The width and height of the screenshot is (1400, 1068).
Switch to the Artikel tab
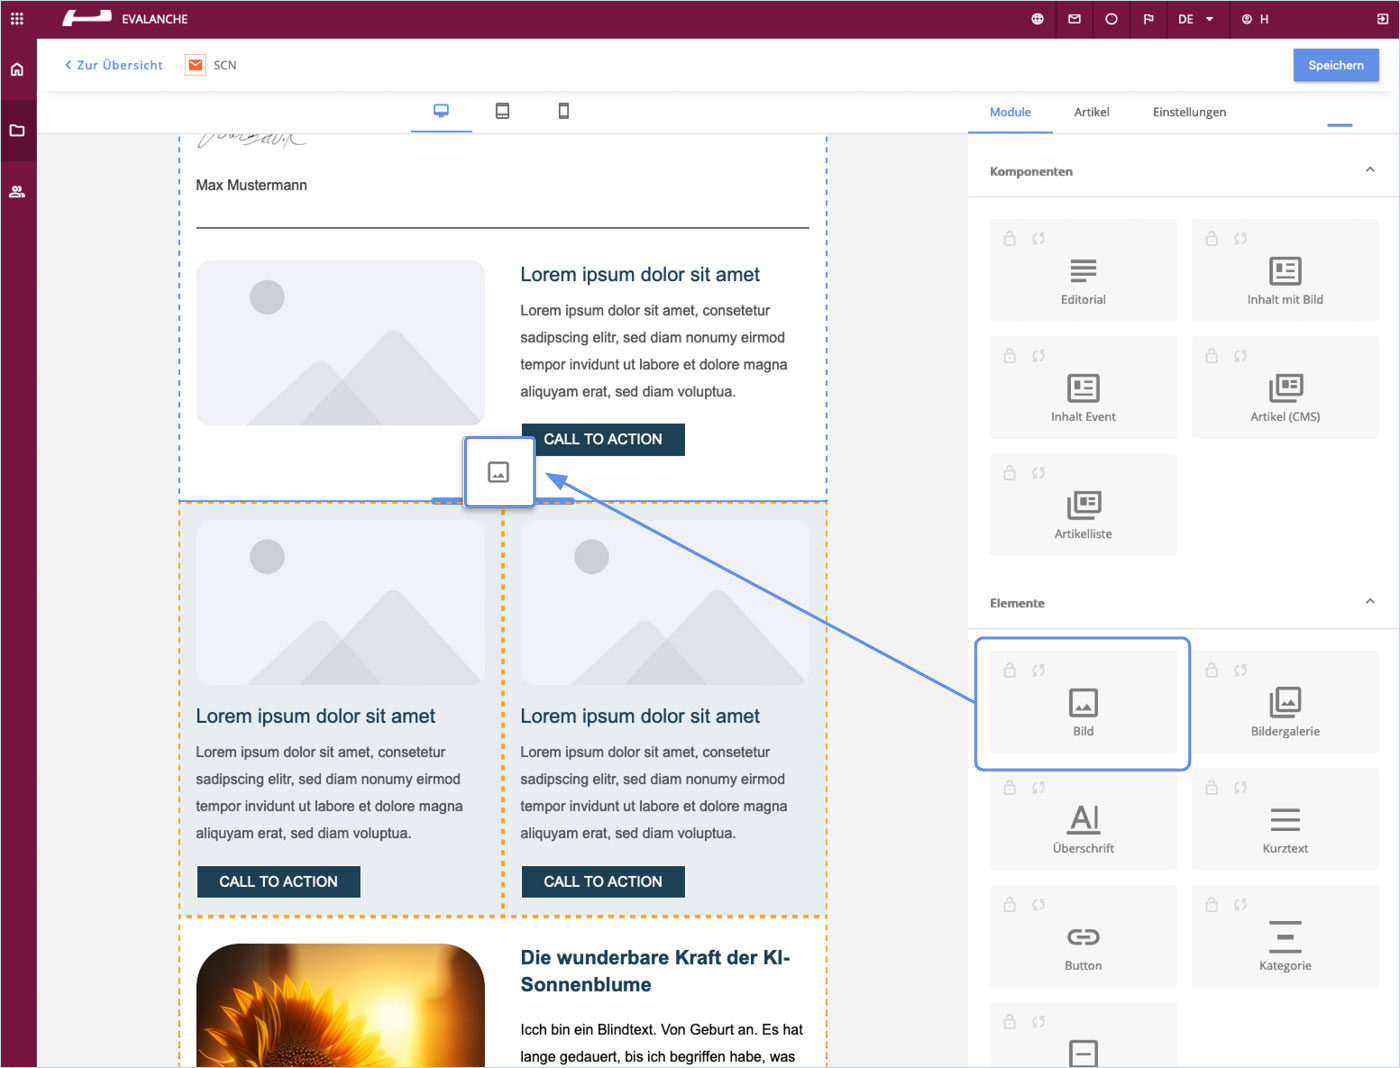1091,112
